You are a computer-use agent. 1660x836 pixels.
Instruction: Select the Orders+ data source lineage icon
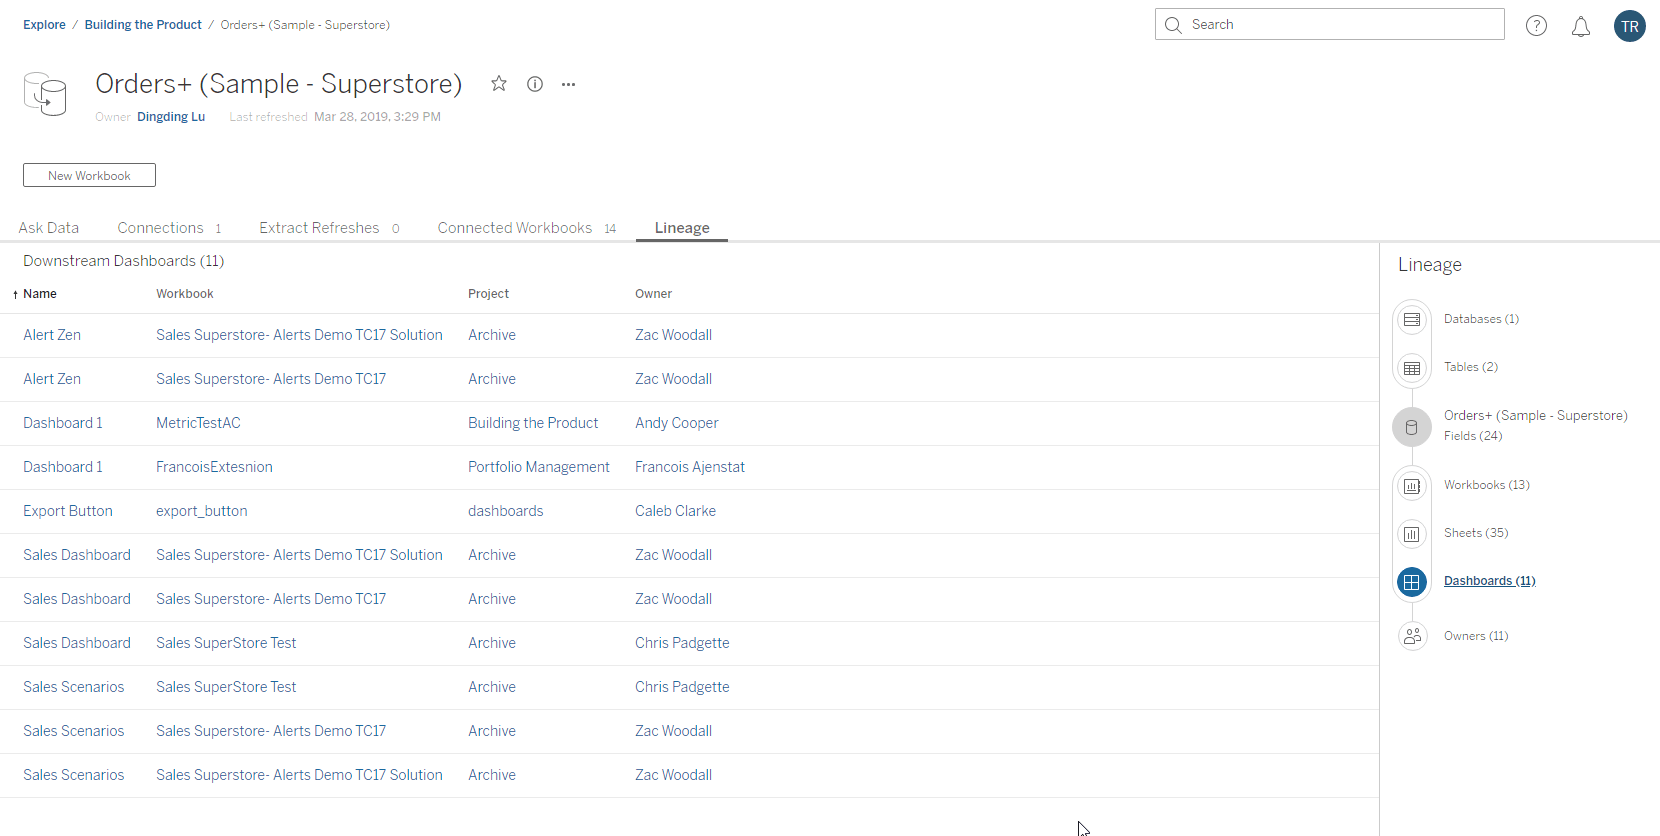1412,427
